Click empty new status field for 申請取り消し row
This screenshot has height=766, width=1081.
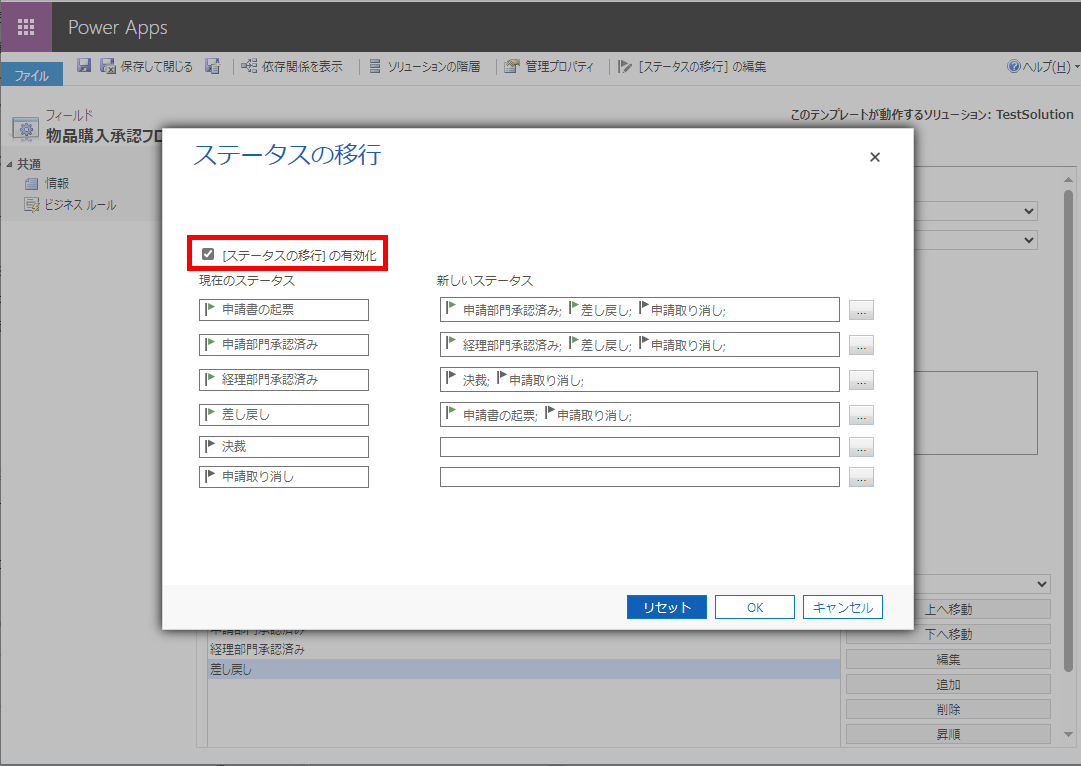[x=640, y=476]
